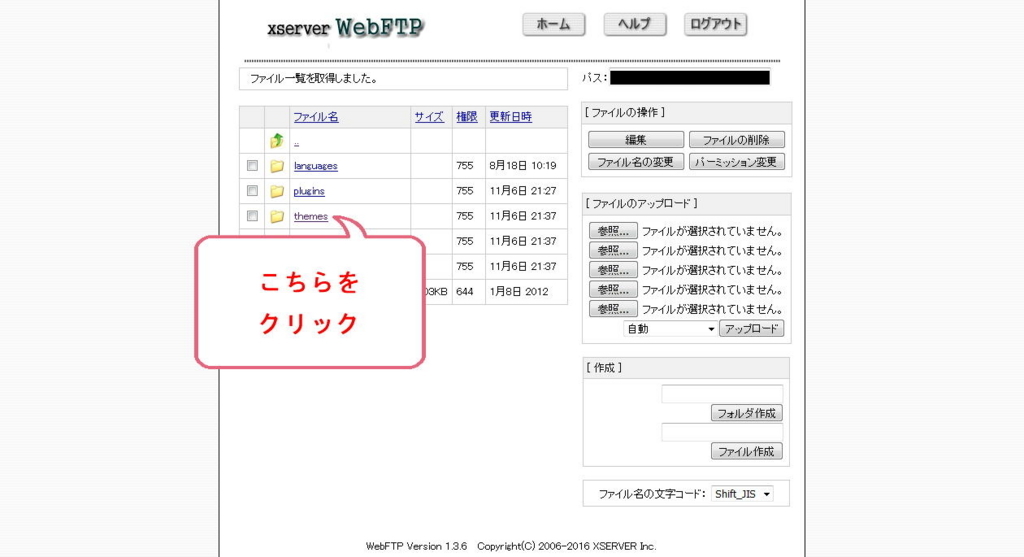The width and height of the screenshot is (1024, 557).
Task: Go to ホーム page
Action: (x=553, y=24)
